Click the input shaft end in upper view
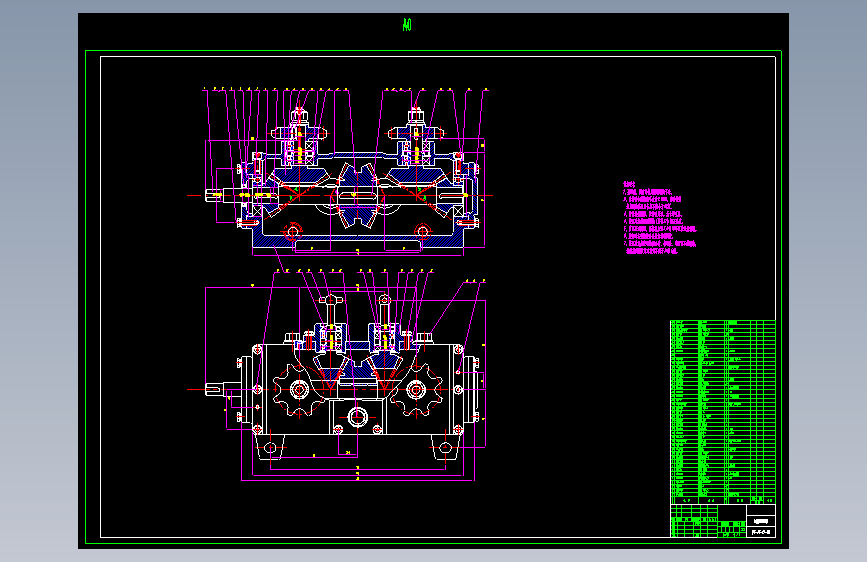The height and width of the screenshot is (562, 867). [x=214, y=195]
